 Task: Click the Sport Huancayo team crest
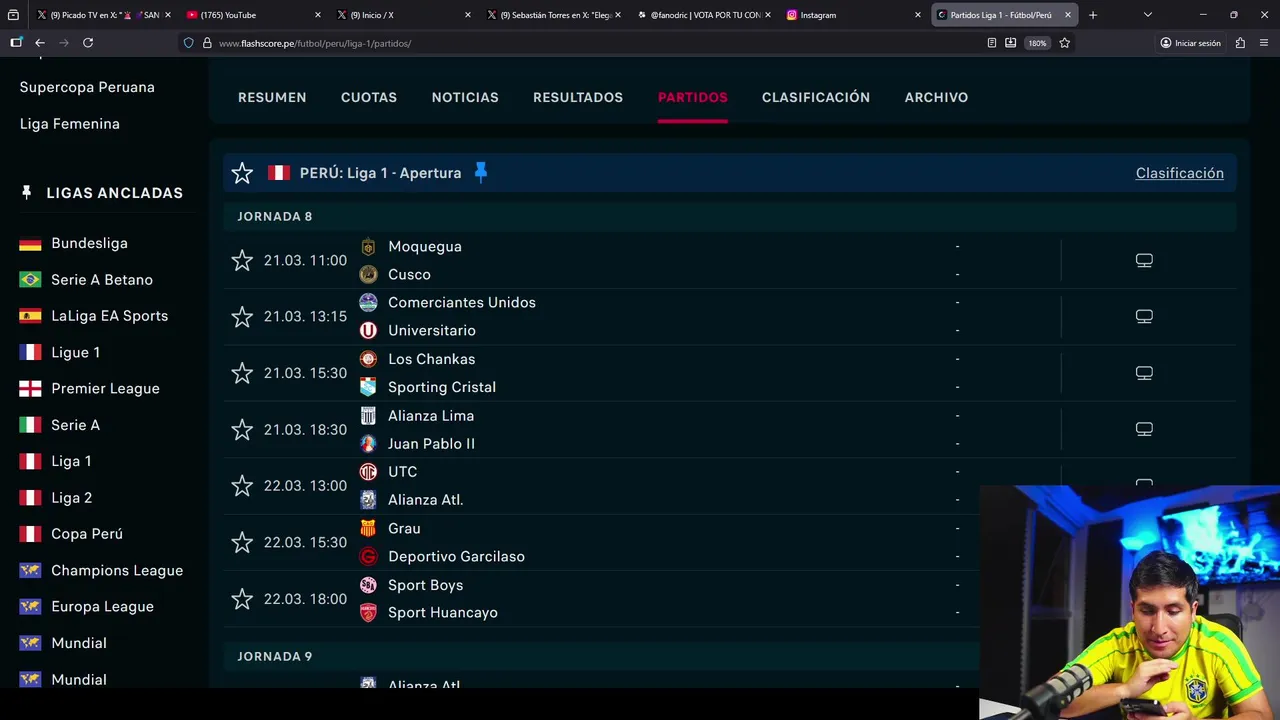[368, 612]
